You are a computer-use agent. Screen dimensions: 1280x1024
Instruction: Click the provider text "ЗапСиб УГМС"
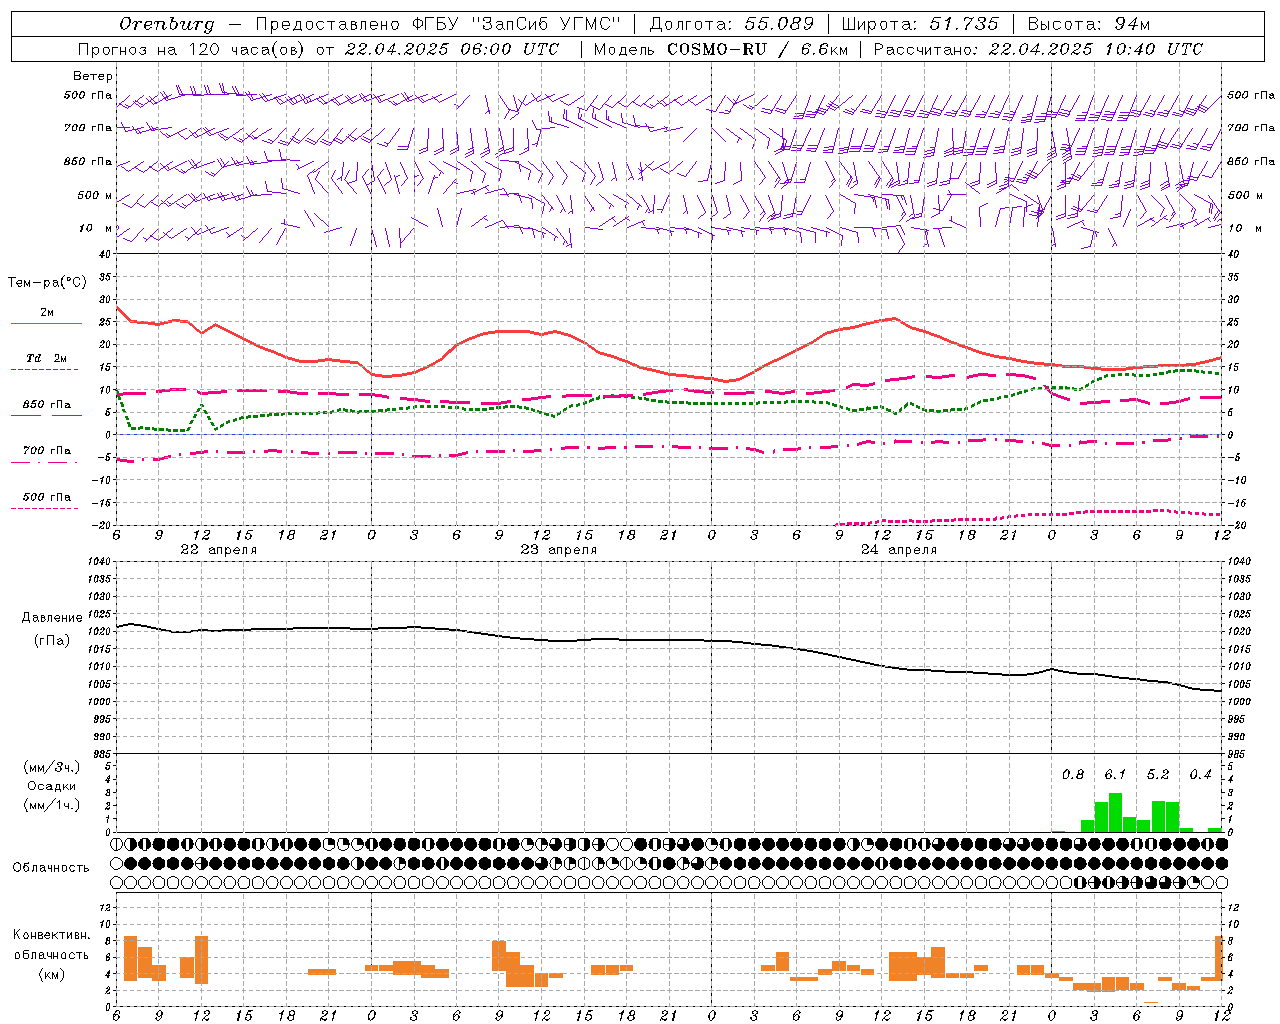click(x=548, y=24)
